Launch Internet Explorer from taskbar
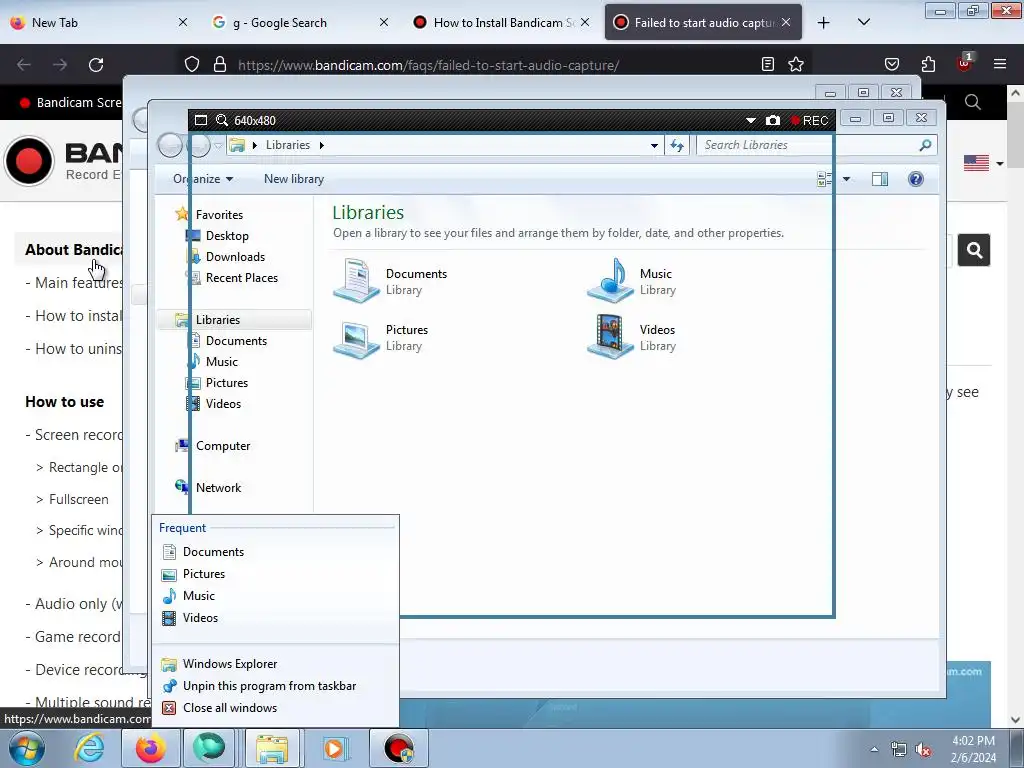 pos(89,748)
